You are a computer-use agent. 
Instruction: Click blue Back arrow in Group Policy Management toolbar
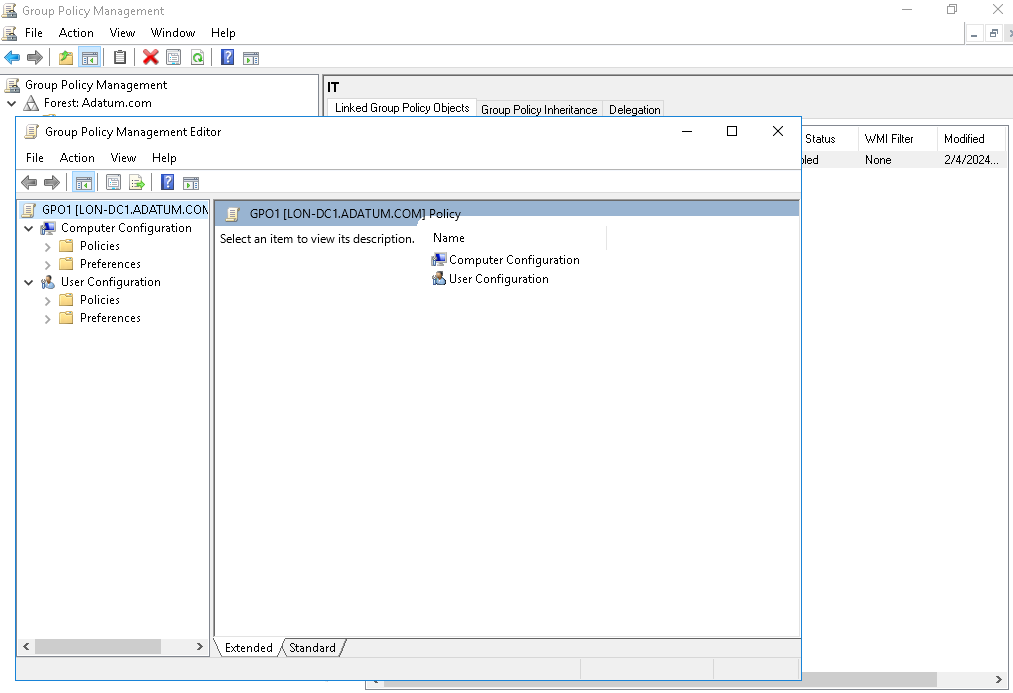(12, 57)
